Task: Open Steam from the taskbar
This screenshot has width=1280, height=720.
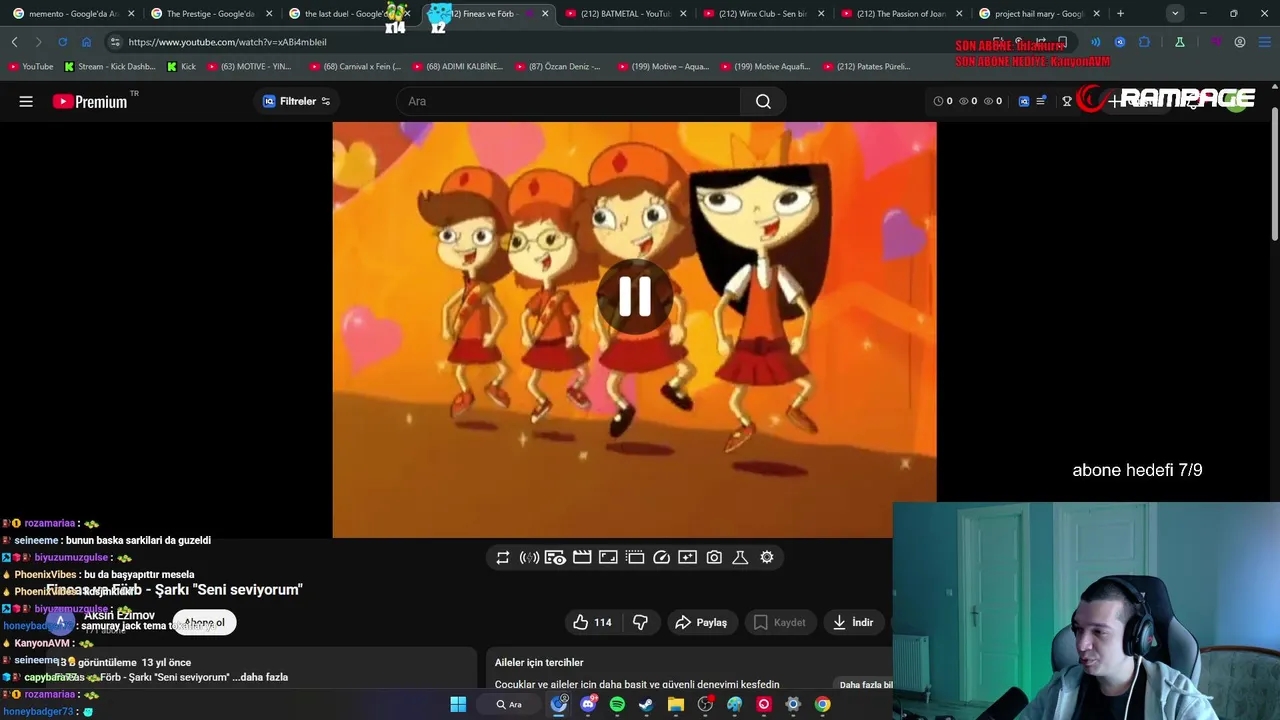Action: 646,704
